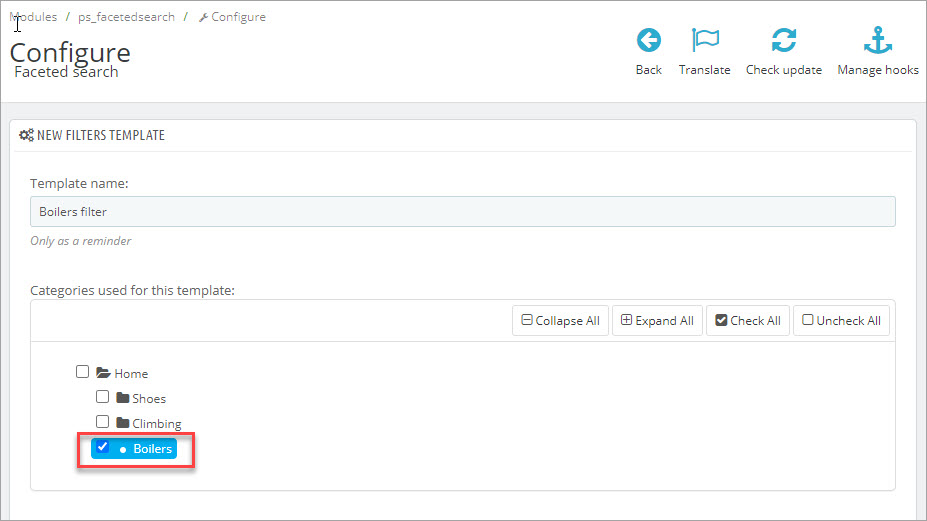Open the Manage hooks anchor icon

pyautogui.click(x=877, y=40)
